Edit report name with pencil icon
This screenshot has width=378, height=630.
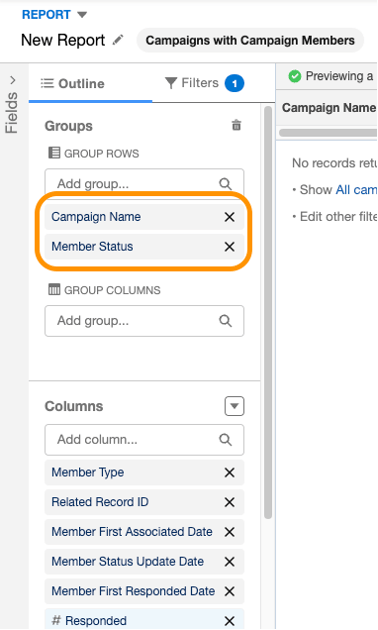(118, 40)
